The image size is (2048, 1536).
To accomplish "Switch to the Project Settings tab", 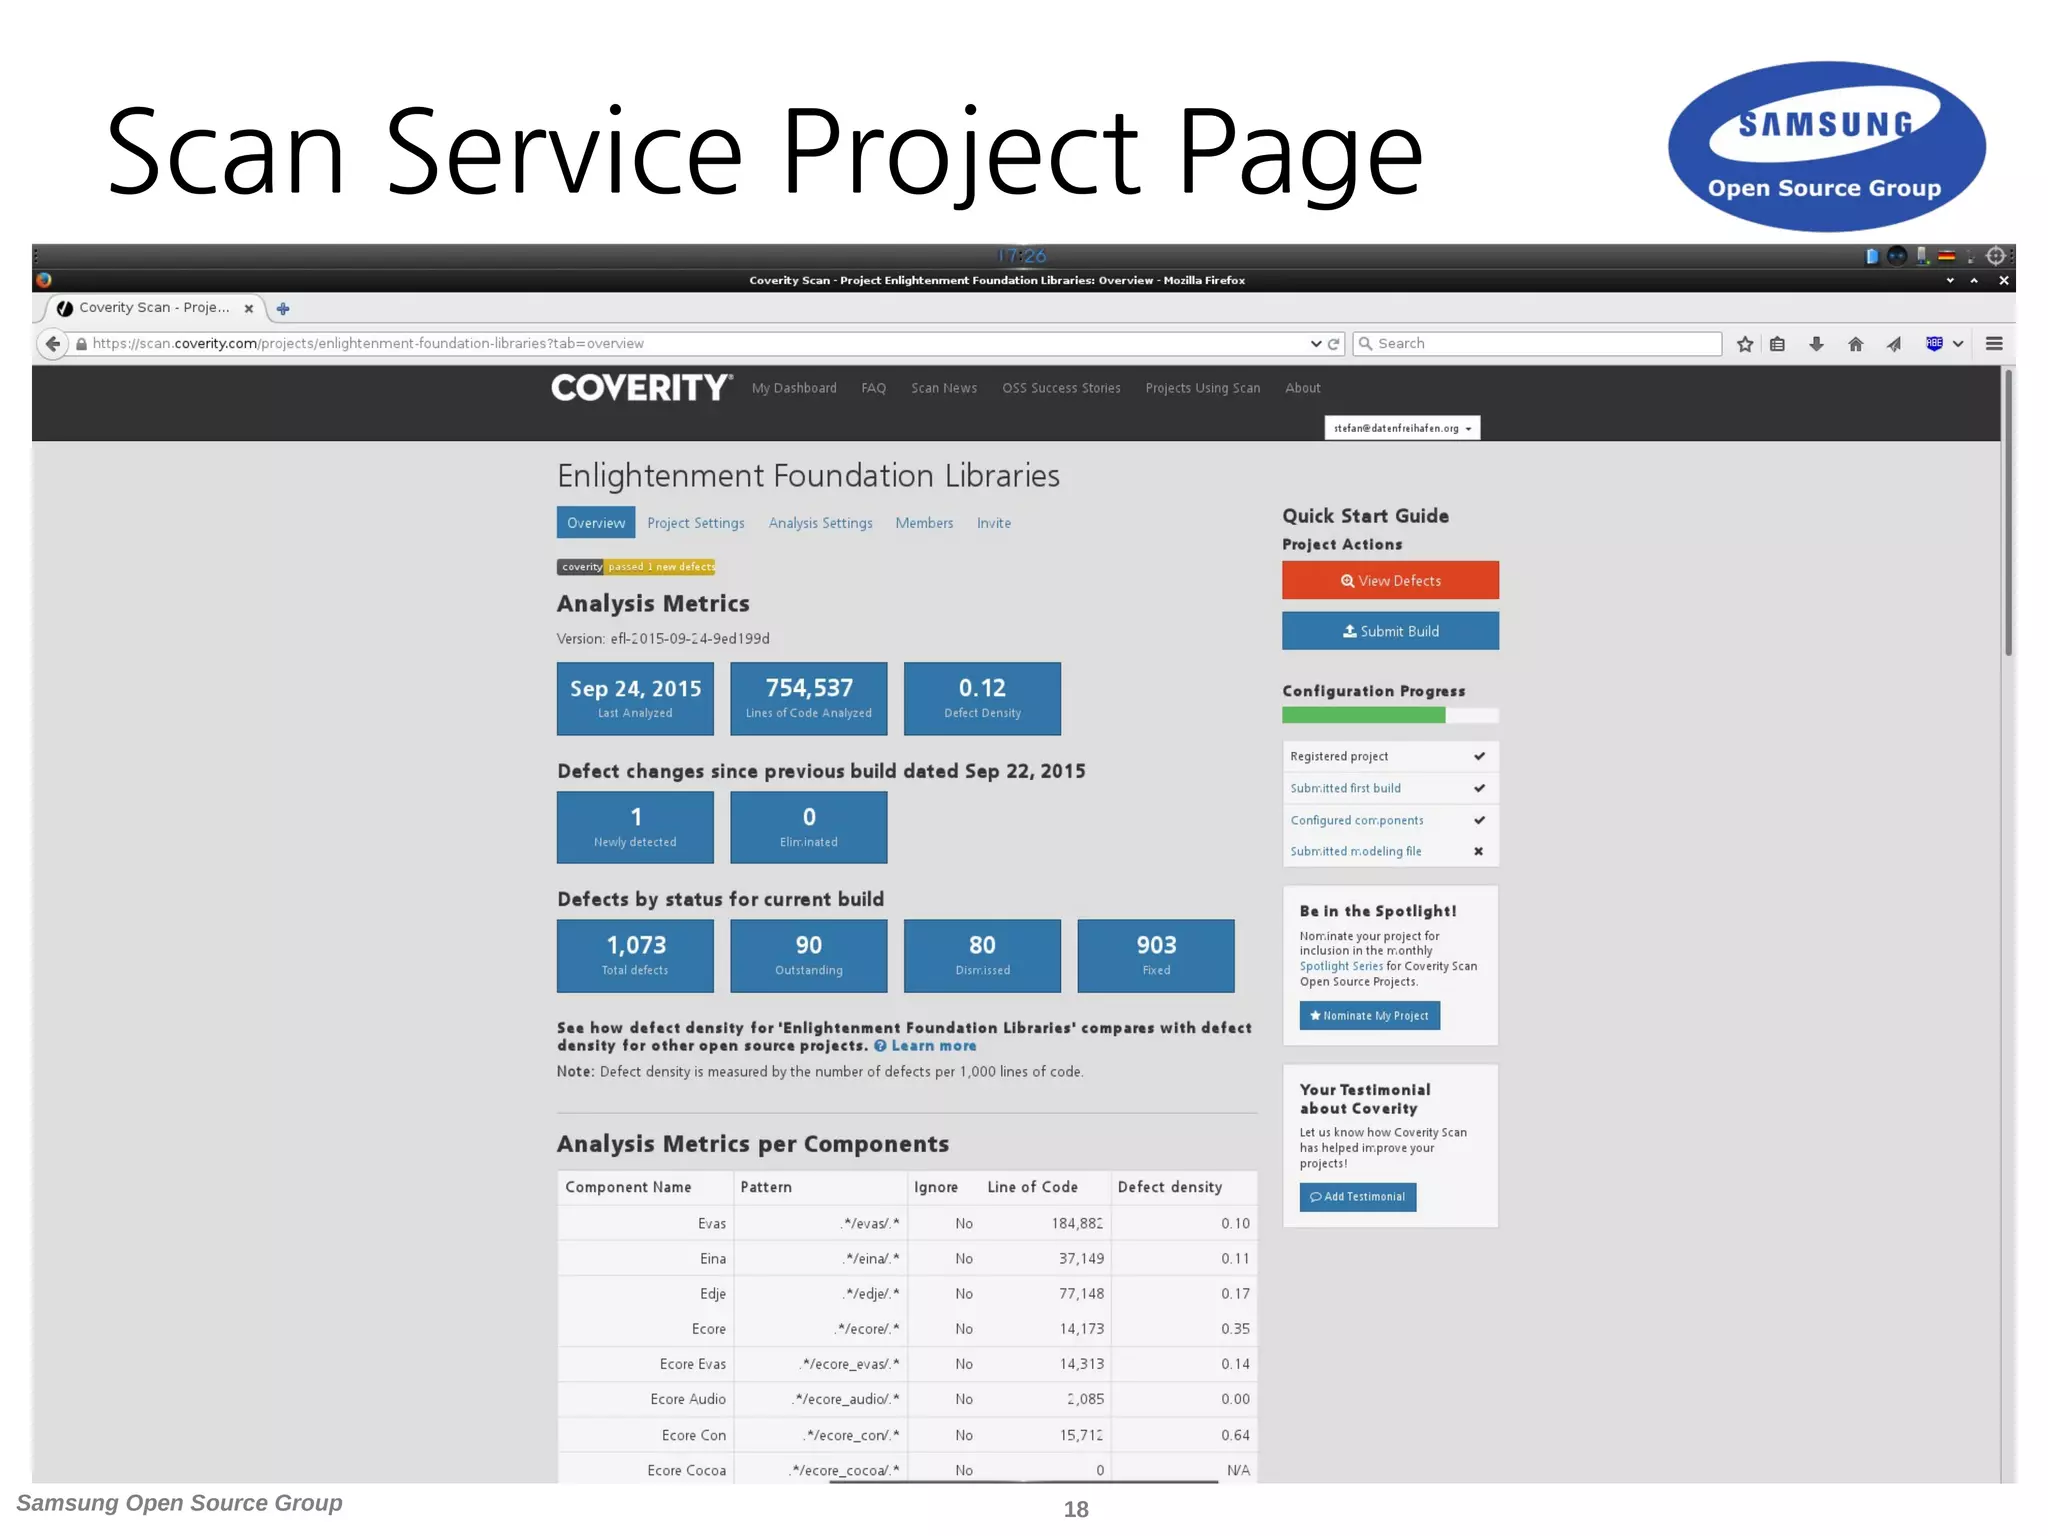I will (696, 523).
